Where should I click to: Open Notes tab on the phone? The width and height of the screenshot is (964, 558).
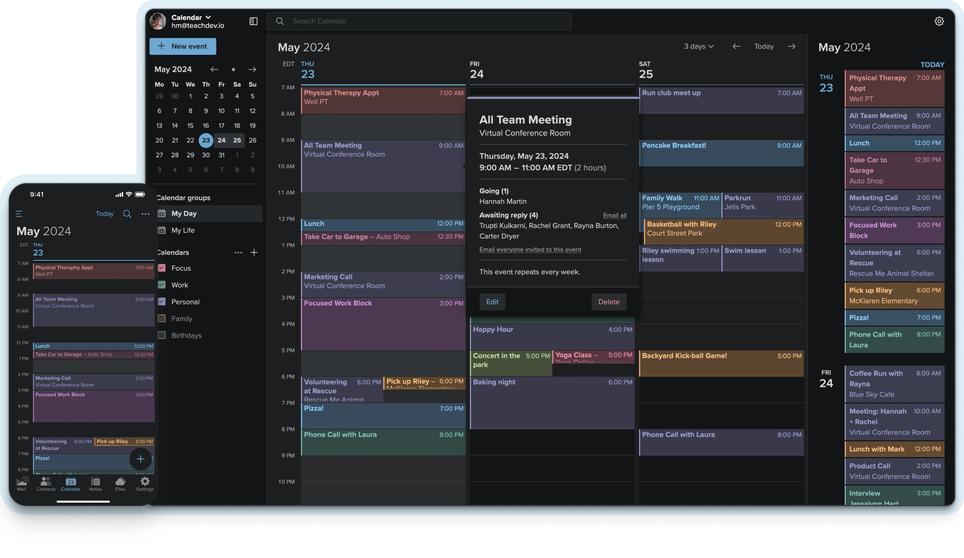[x=95, y=484]
